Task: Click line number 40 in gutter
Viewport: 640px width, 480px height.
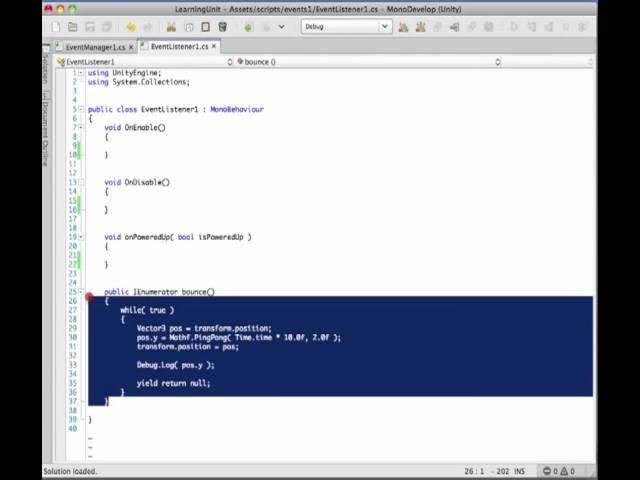Action: 73,429
